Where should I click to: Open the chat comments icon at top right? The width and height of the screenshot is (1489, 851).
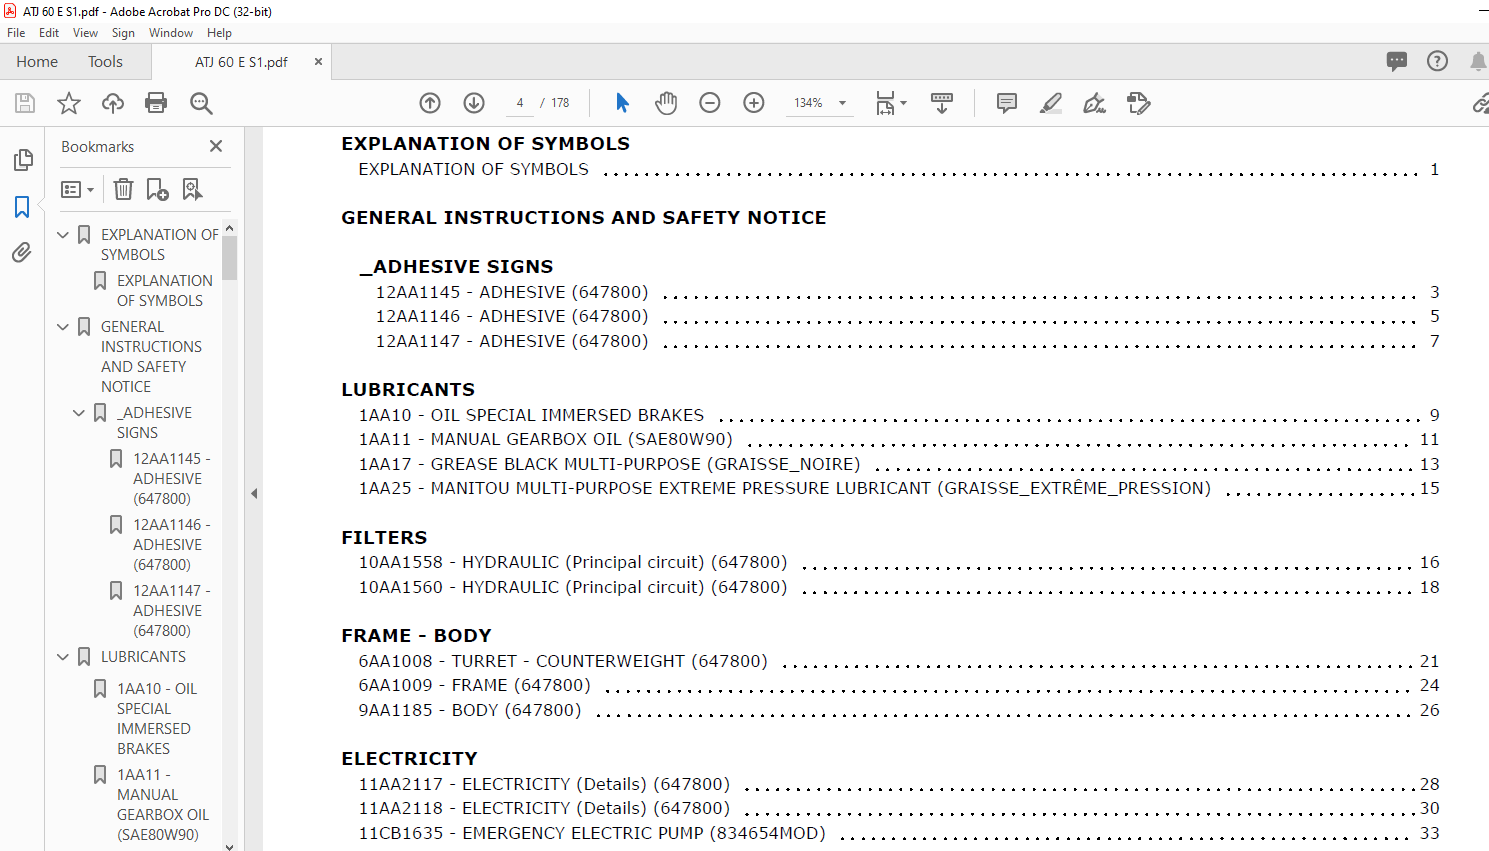click(x=1397, y=62)
